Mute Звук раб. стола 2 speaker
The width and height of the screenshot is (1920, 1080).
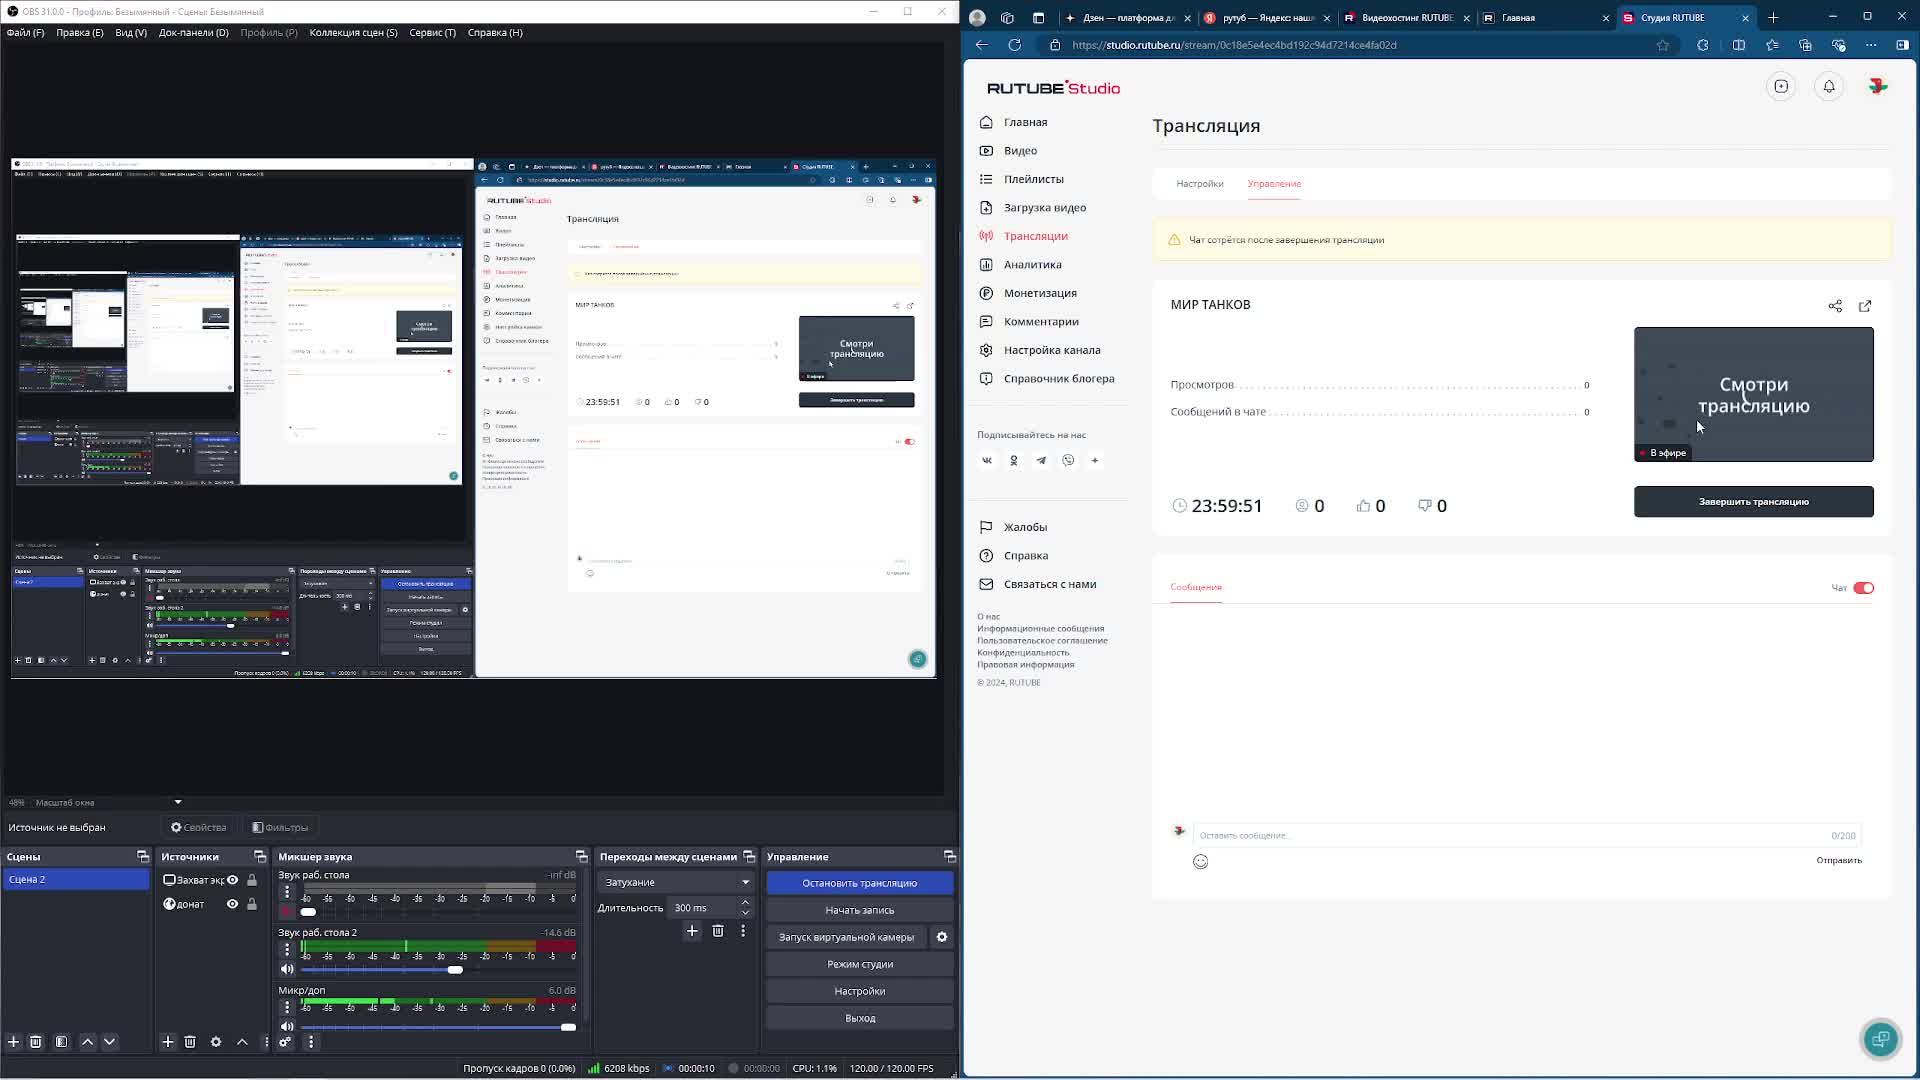tap(287, 970)
